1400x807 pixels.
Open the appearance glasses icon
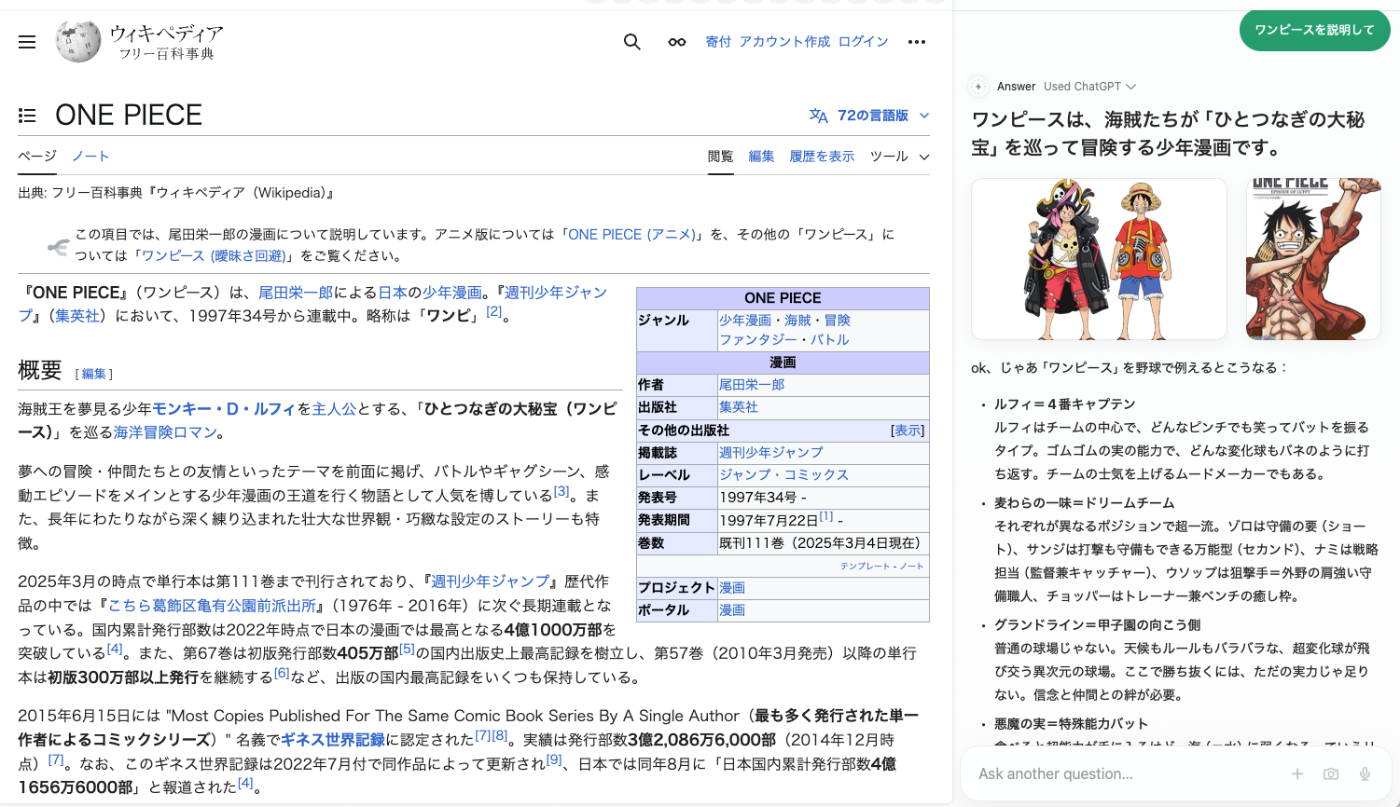[677, 42]
